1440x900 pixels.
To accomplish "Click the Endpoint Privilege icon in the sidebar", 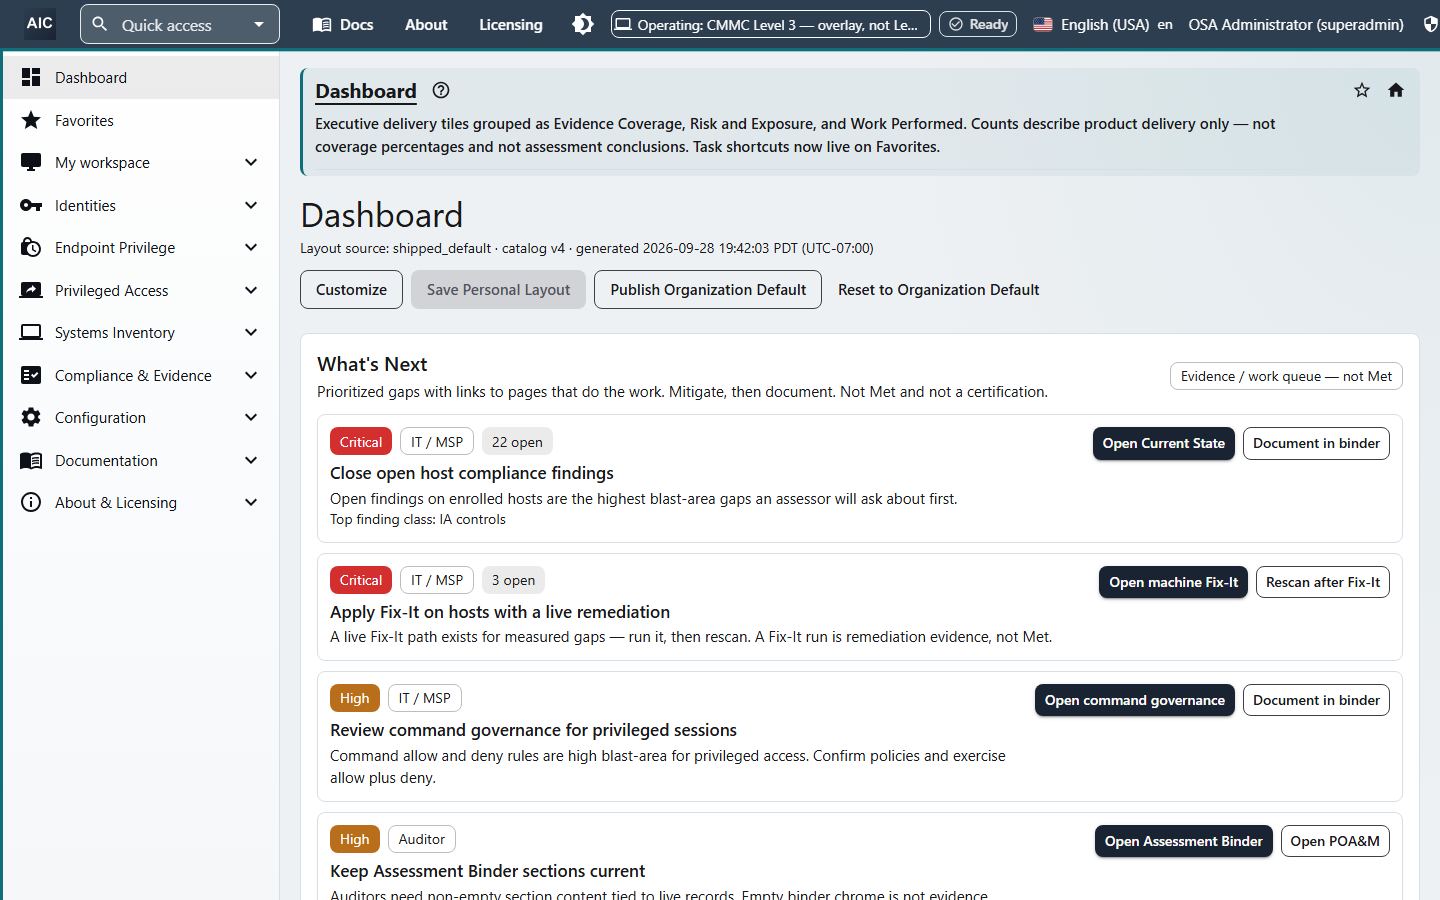I will click(31, 247).
